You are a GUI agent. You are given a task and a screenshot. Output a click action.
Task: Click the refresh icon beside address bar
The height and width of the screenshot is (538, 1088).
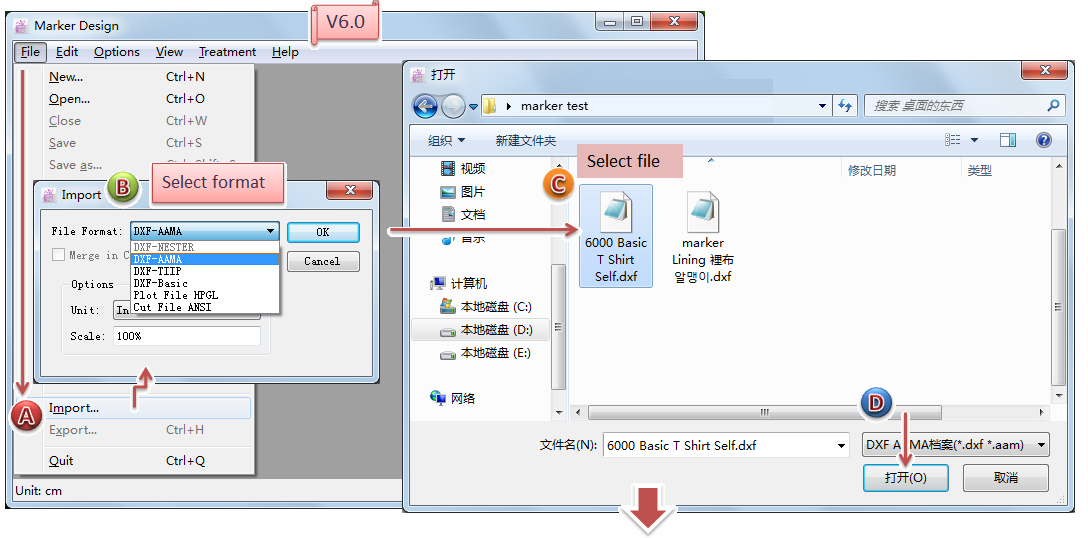click(x=846, y=106)
